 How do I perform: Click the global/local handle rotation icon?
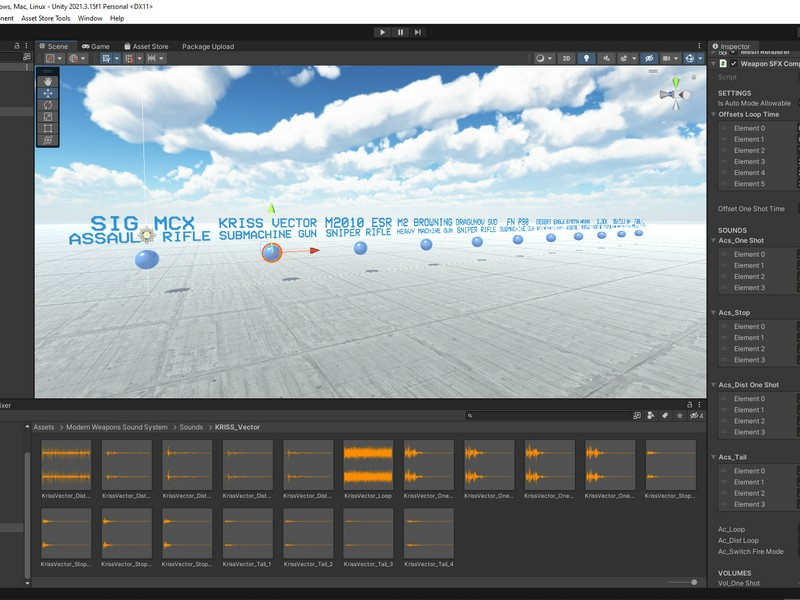(73, 58)
